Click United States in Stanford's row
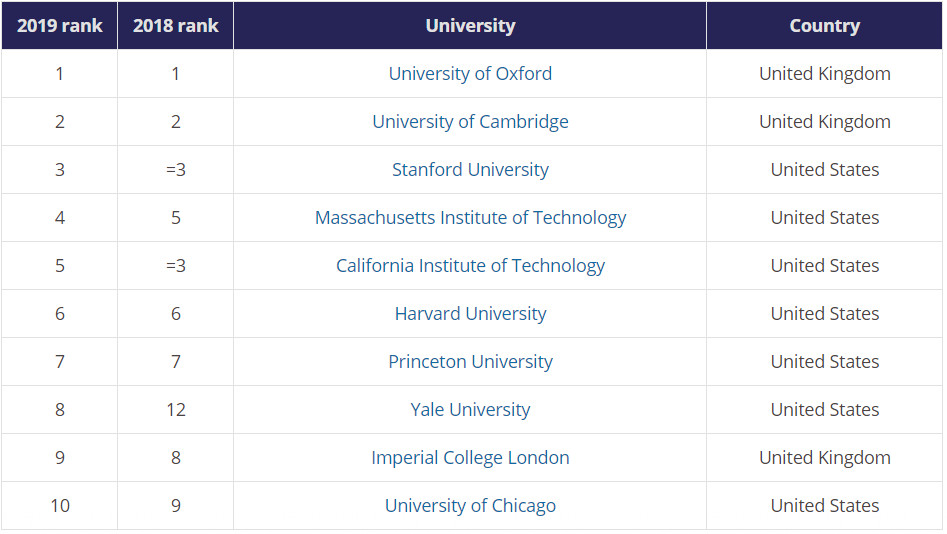This screenshot has width=947, height=534. (x=824, y=170)
